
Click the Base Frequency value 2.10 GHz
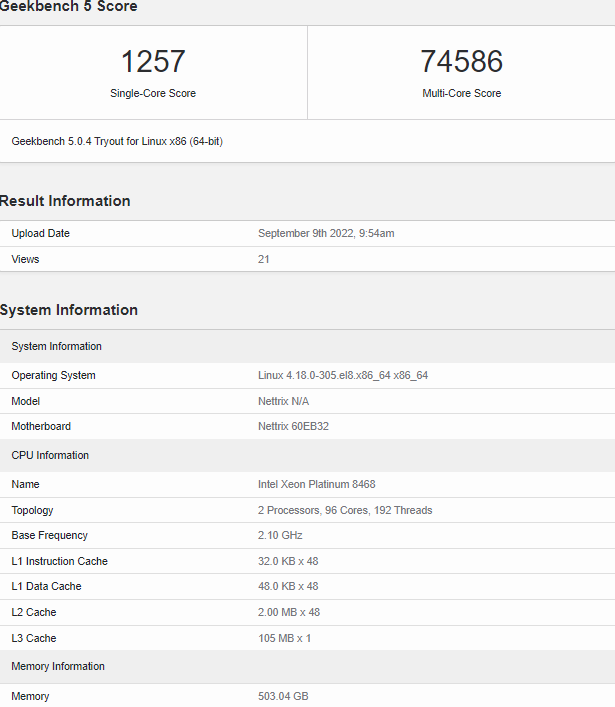(280, 535)
